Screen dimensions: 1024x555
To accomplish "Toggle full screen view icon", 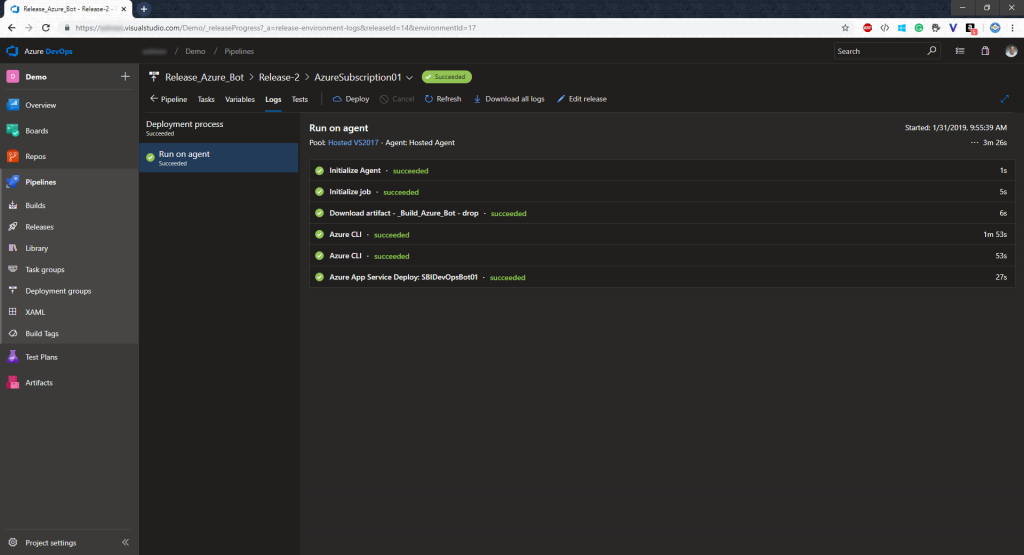I will pyautogui.click(x=1004, y=99).
